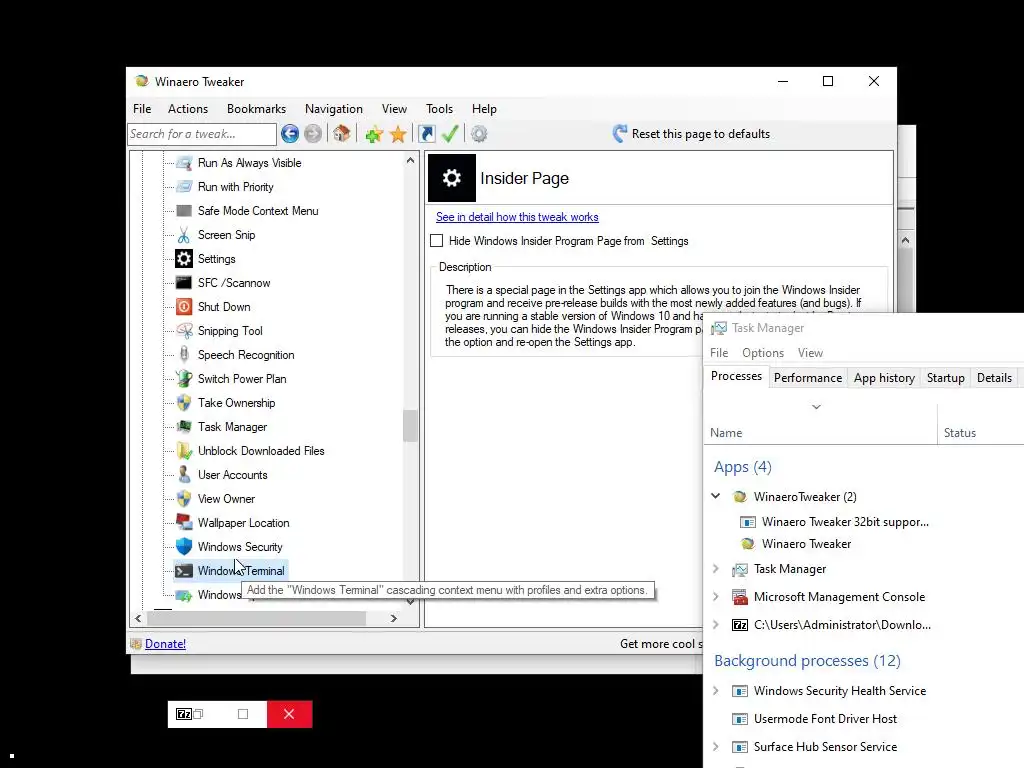The height and width of the screenshot is (768, 1024).
Task: Click the Take Ownership shield icon
Action: pyautogui.click(x=184, y=403)
